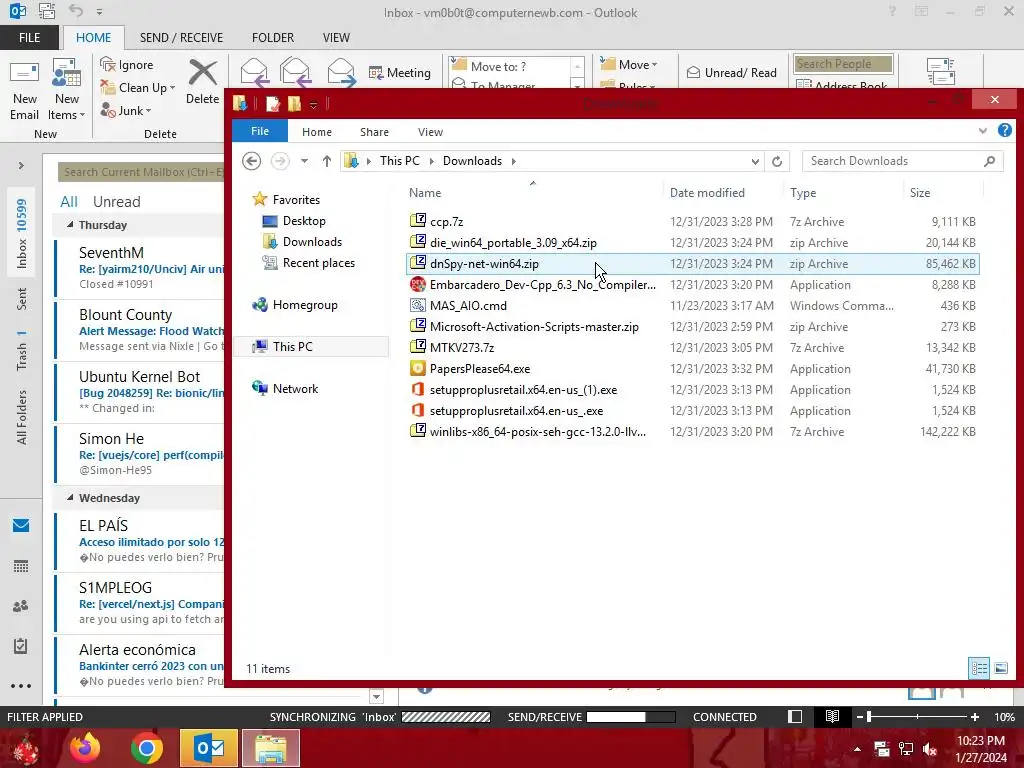1024x768 pixels.
Task: Sort Explorer files by Date modified column
Action: pyautogui.click(x=707, y=193)
